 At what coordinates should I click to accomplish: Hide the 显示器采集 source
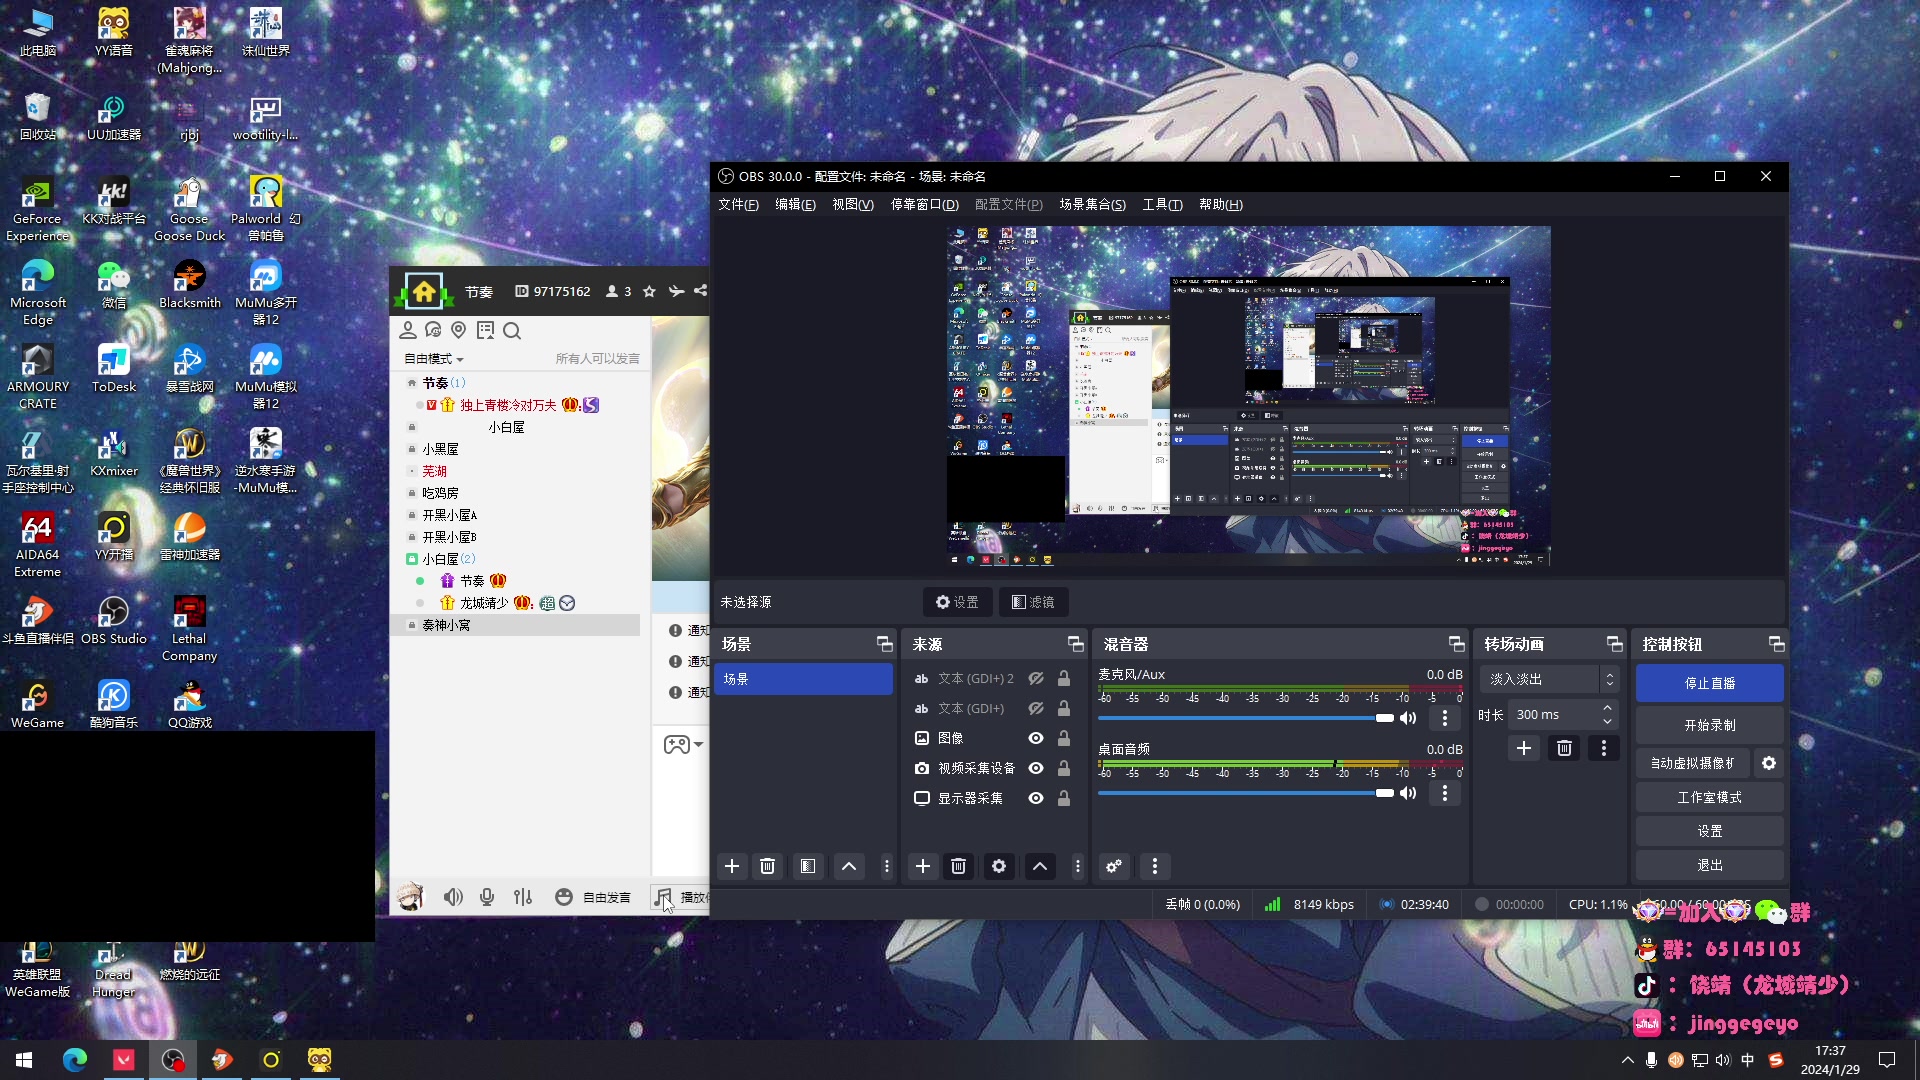click(1036, 798)
